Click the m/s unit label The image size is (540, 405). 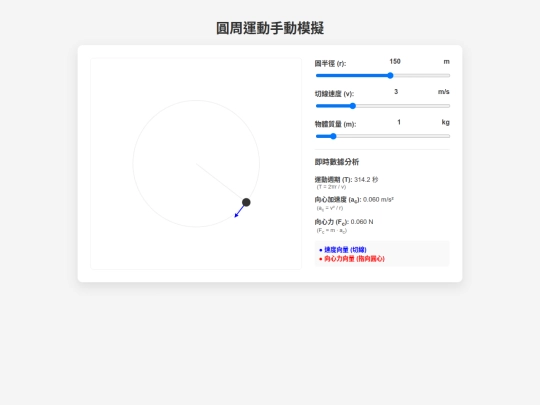444,92
